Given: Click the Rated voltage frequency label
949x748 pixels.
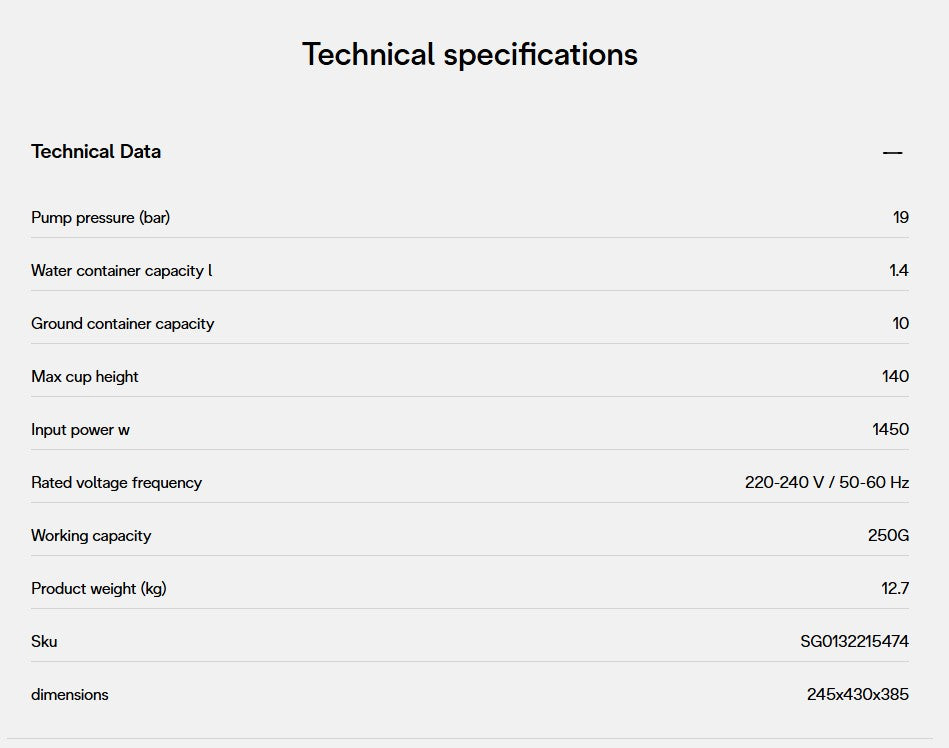Looking at the screenshot, I should (x=117, y=483).
